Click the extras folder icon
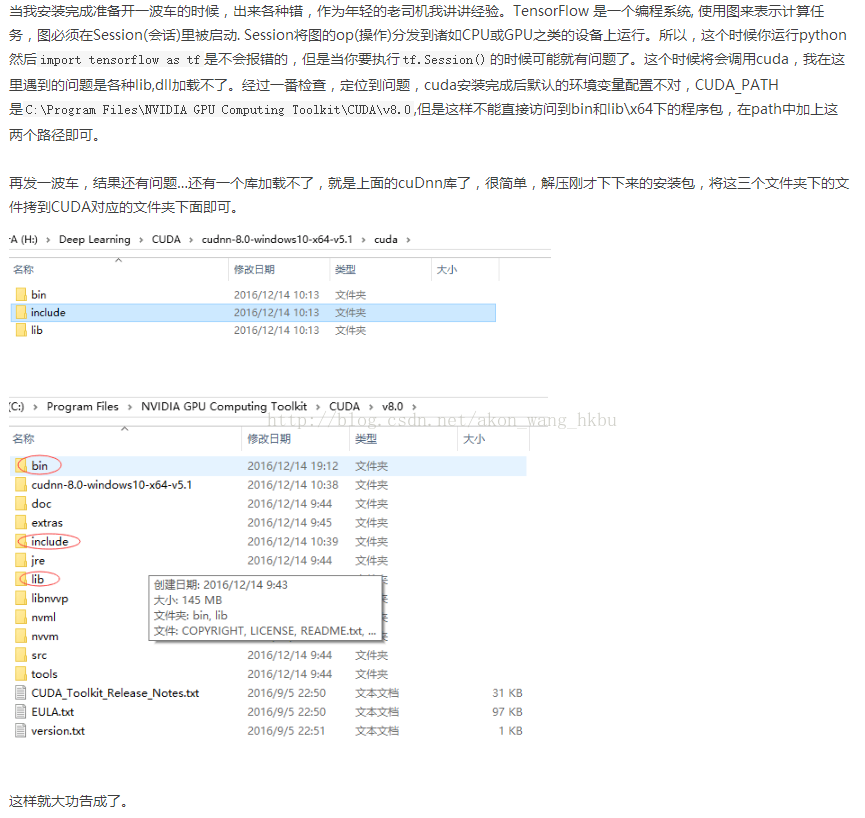Screen dimensions: 865x818 pos(21,522)
